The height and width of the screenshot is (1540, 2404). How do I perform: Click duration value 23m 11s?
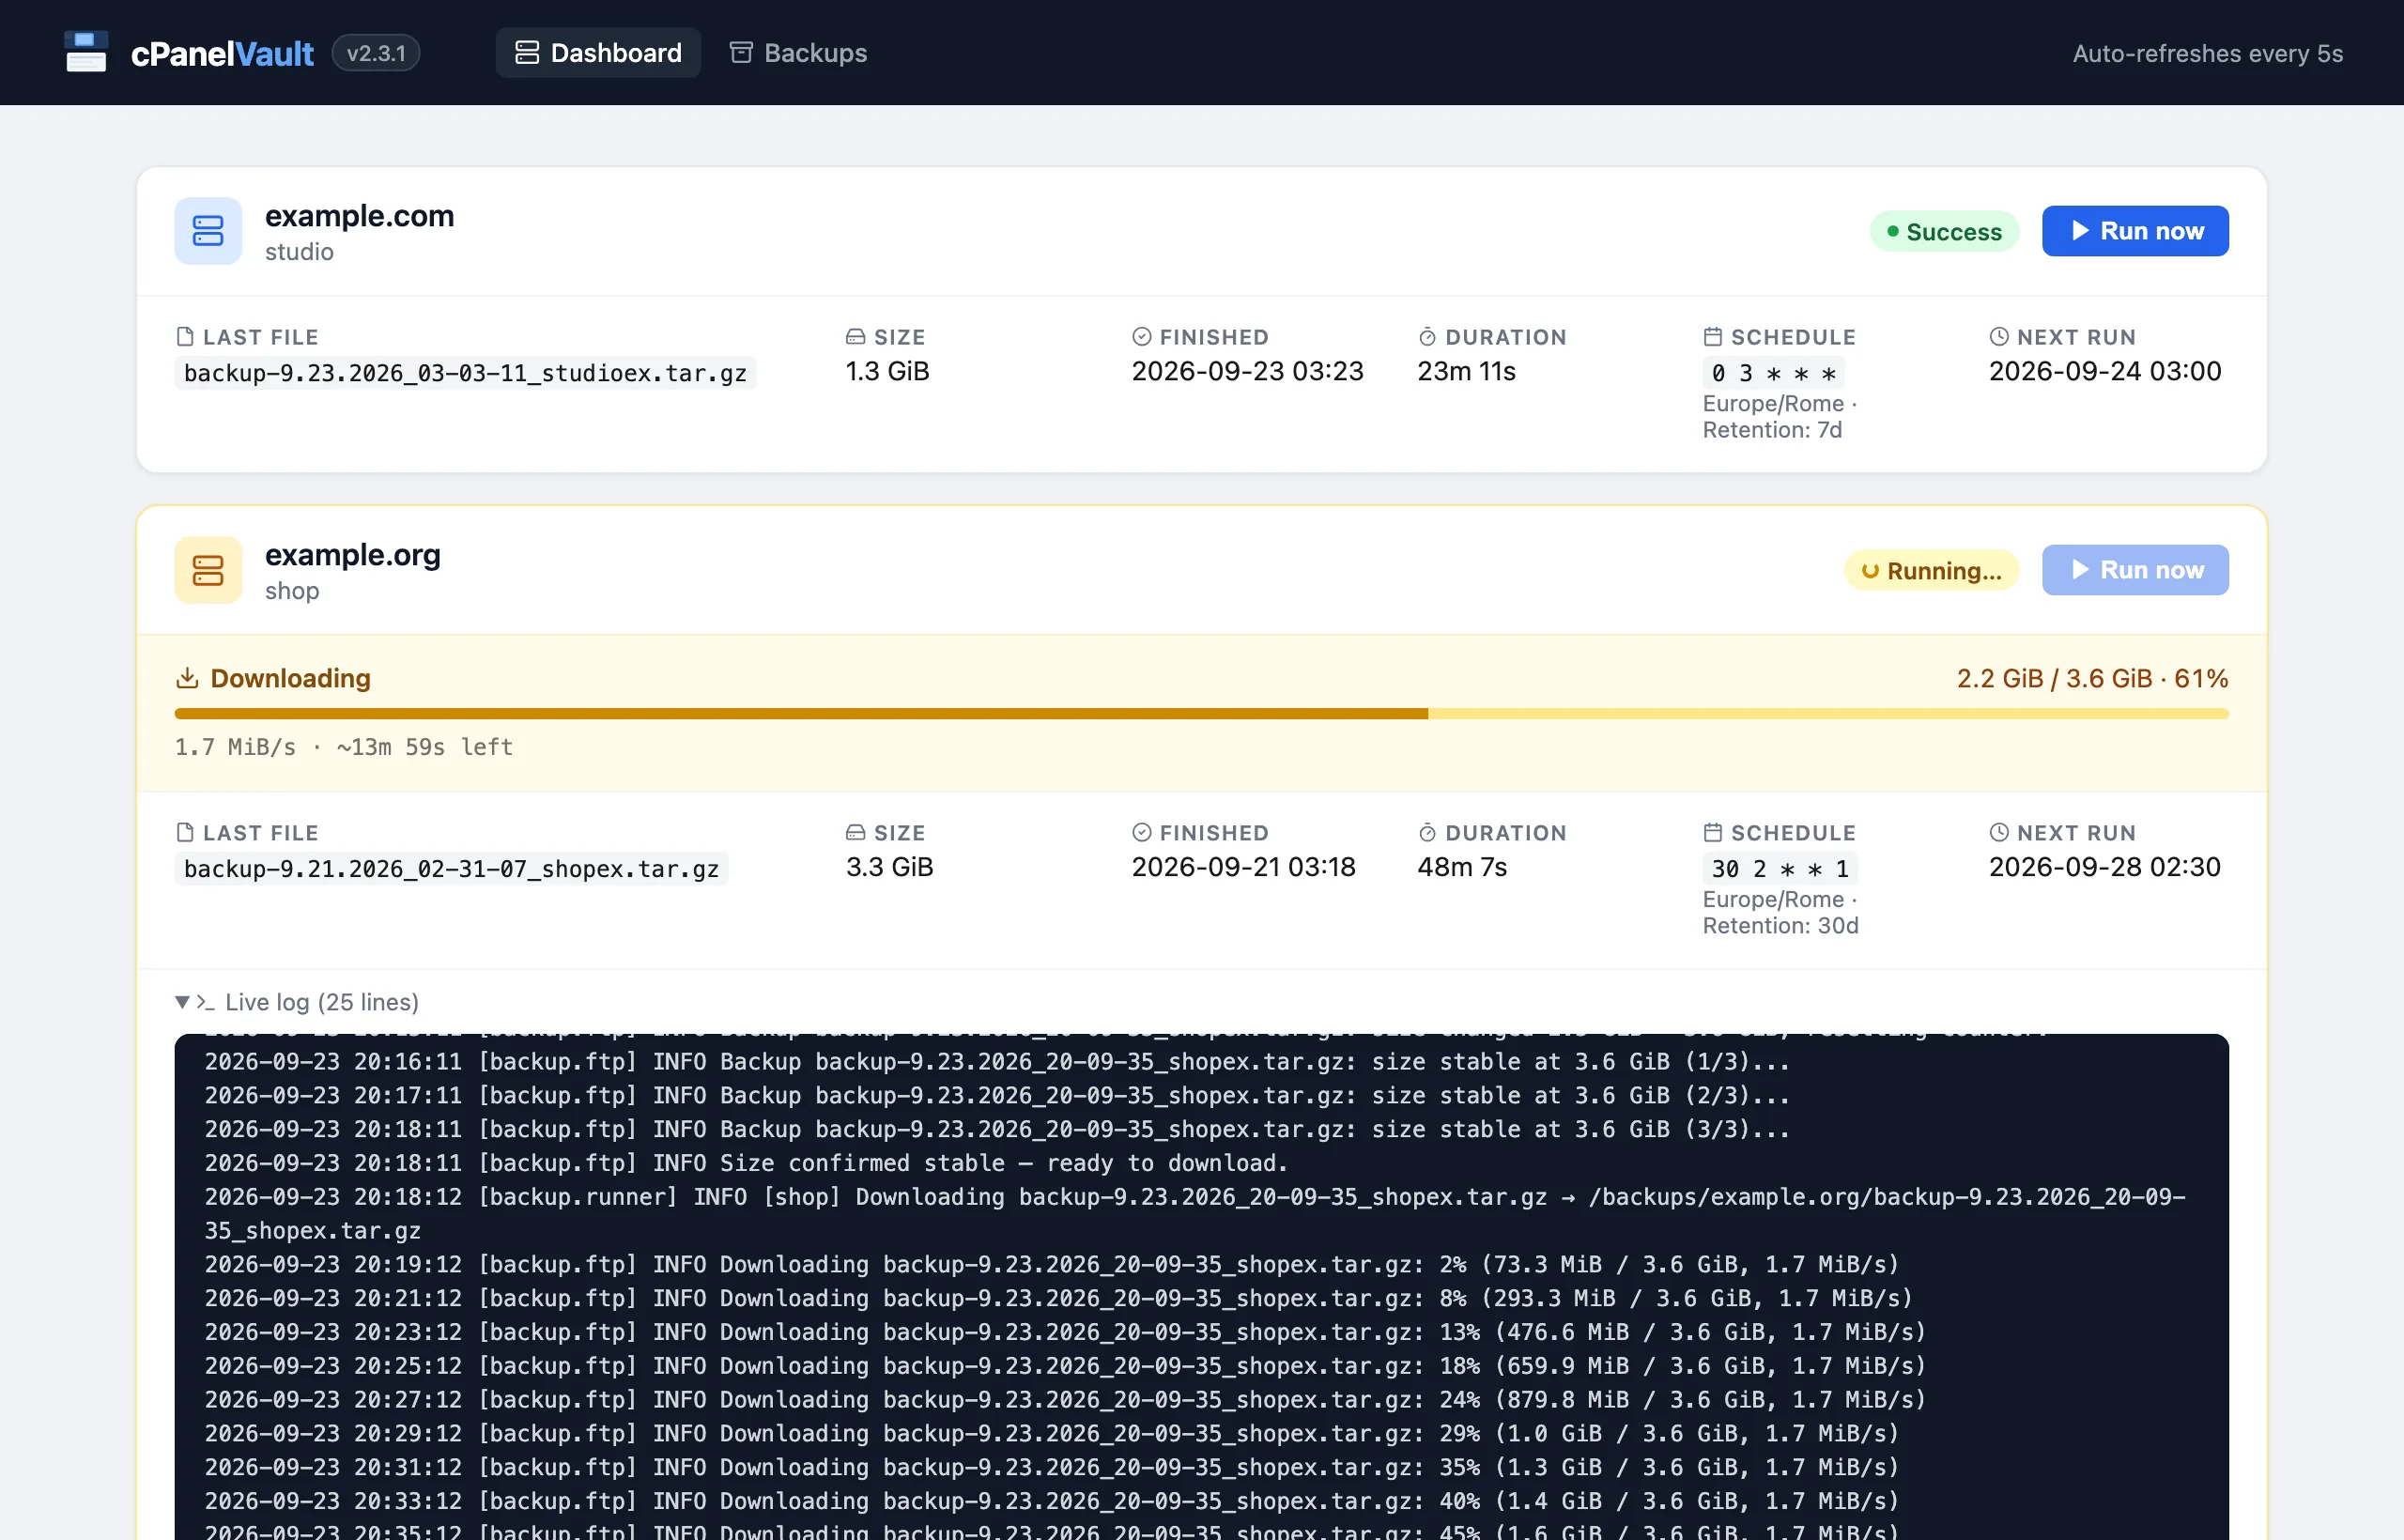click(1467, 372)
